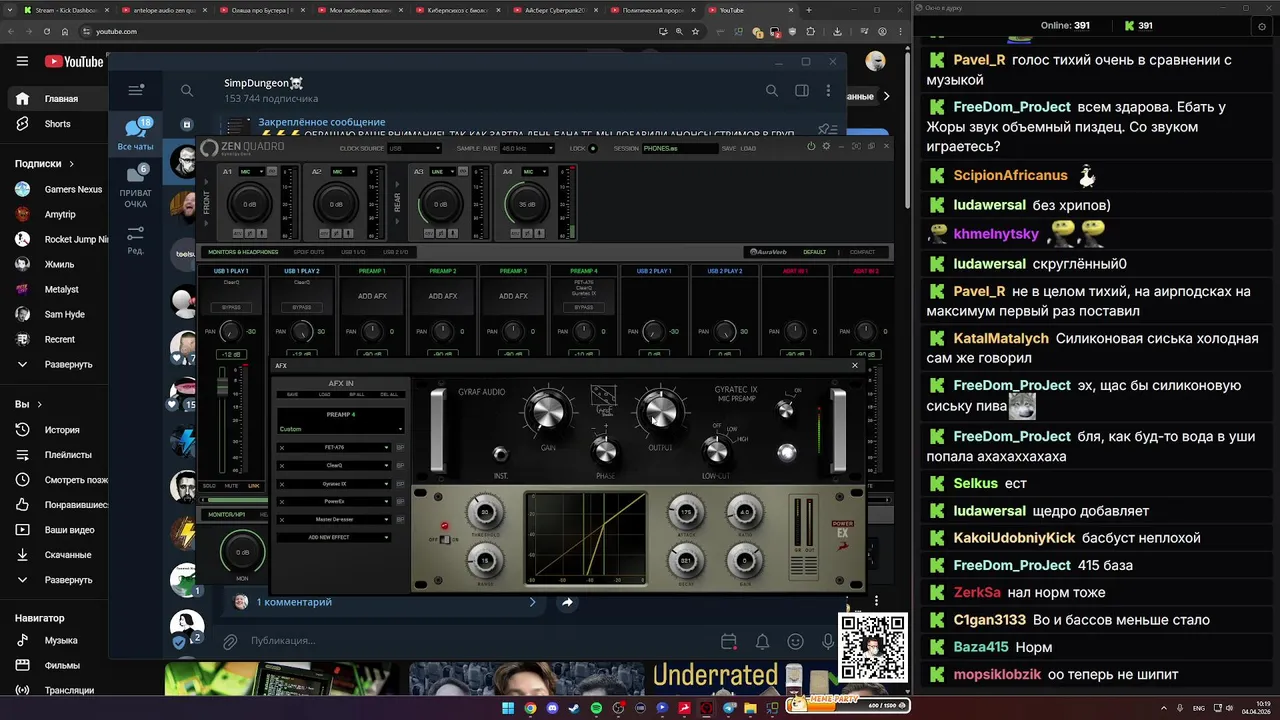Click the MONITOR/HP1 volume knob
The height and width of the screenshot is (720, 1280).
pyautogui.click(x=243, y=553)
